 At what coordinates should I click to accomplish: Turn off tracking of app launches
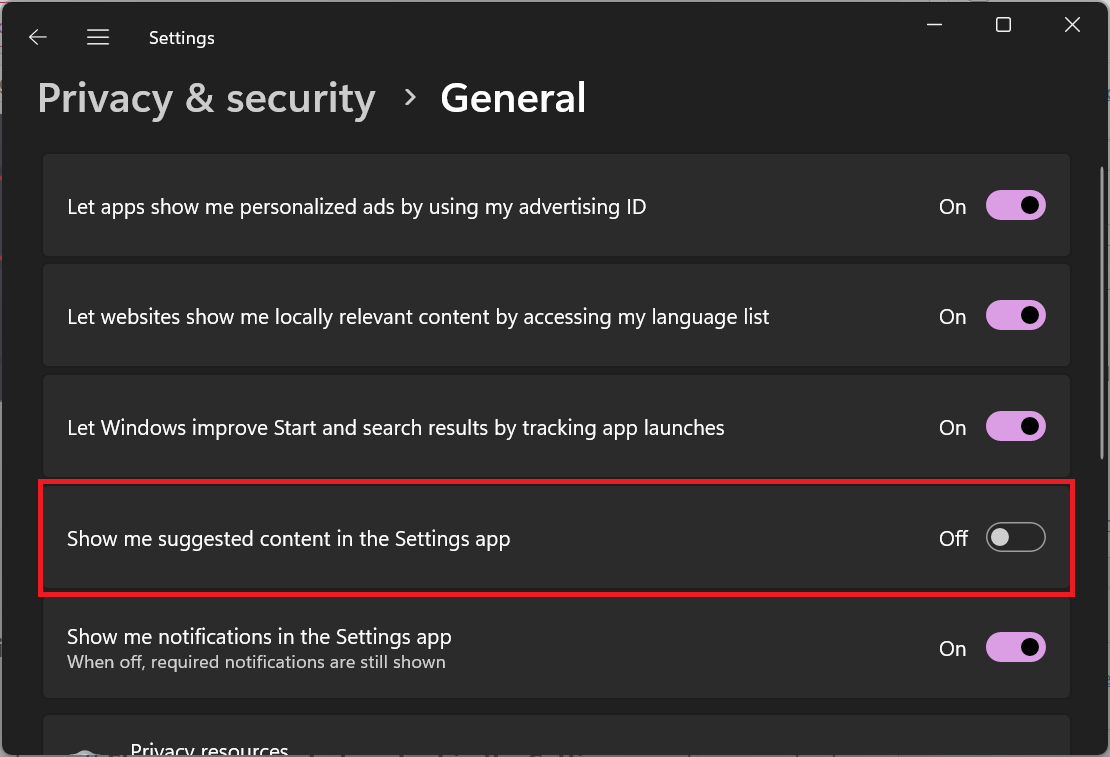point(1015,426)
